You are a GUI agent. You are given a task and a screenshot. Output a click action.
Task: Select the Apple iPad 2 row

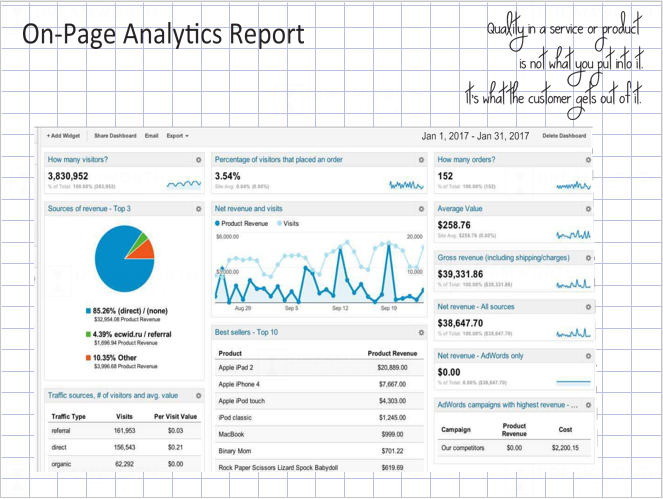319,368
